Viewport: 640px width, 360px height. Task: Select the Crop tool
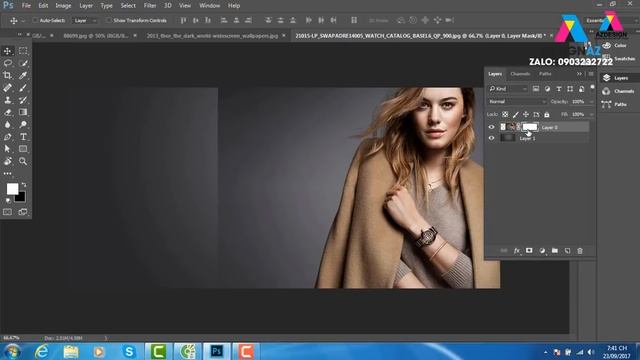7,76
